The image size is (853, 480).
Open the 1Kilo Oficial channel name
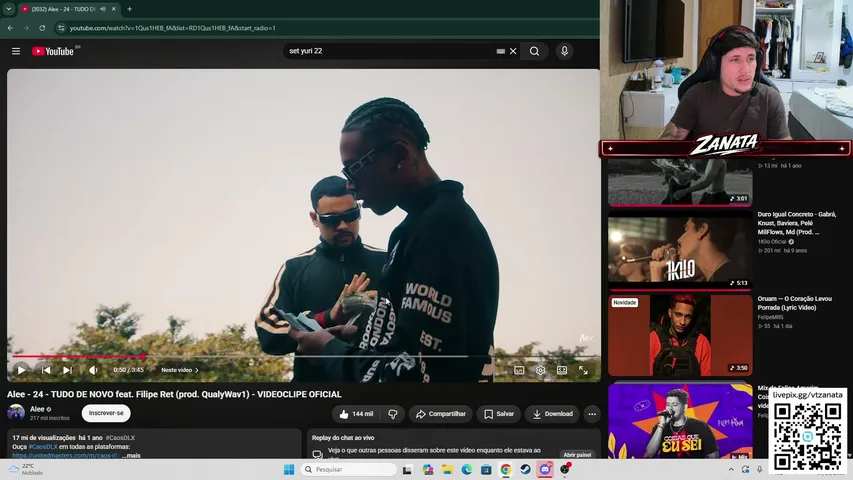click(772, 242)
